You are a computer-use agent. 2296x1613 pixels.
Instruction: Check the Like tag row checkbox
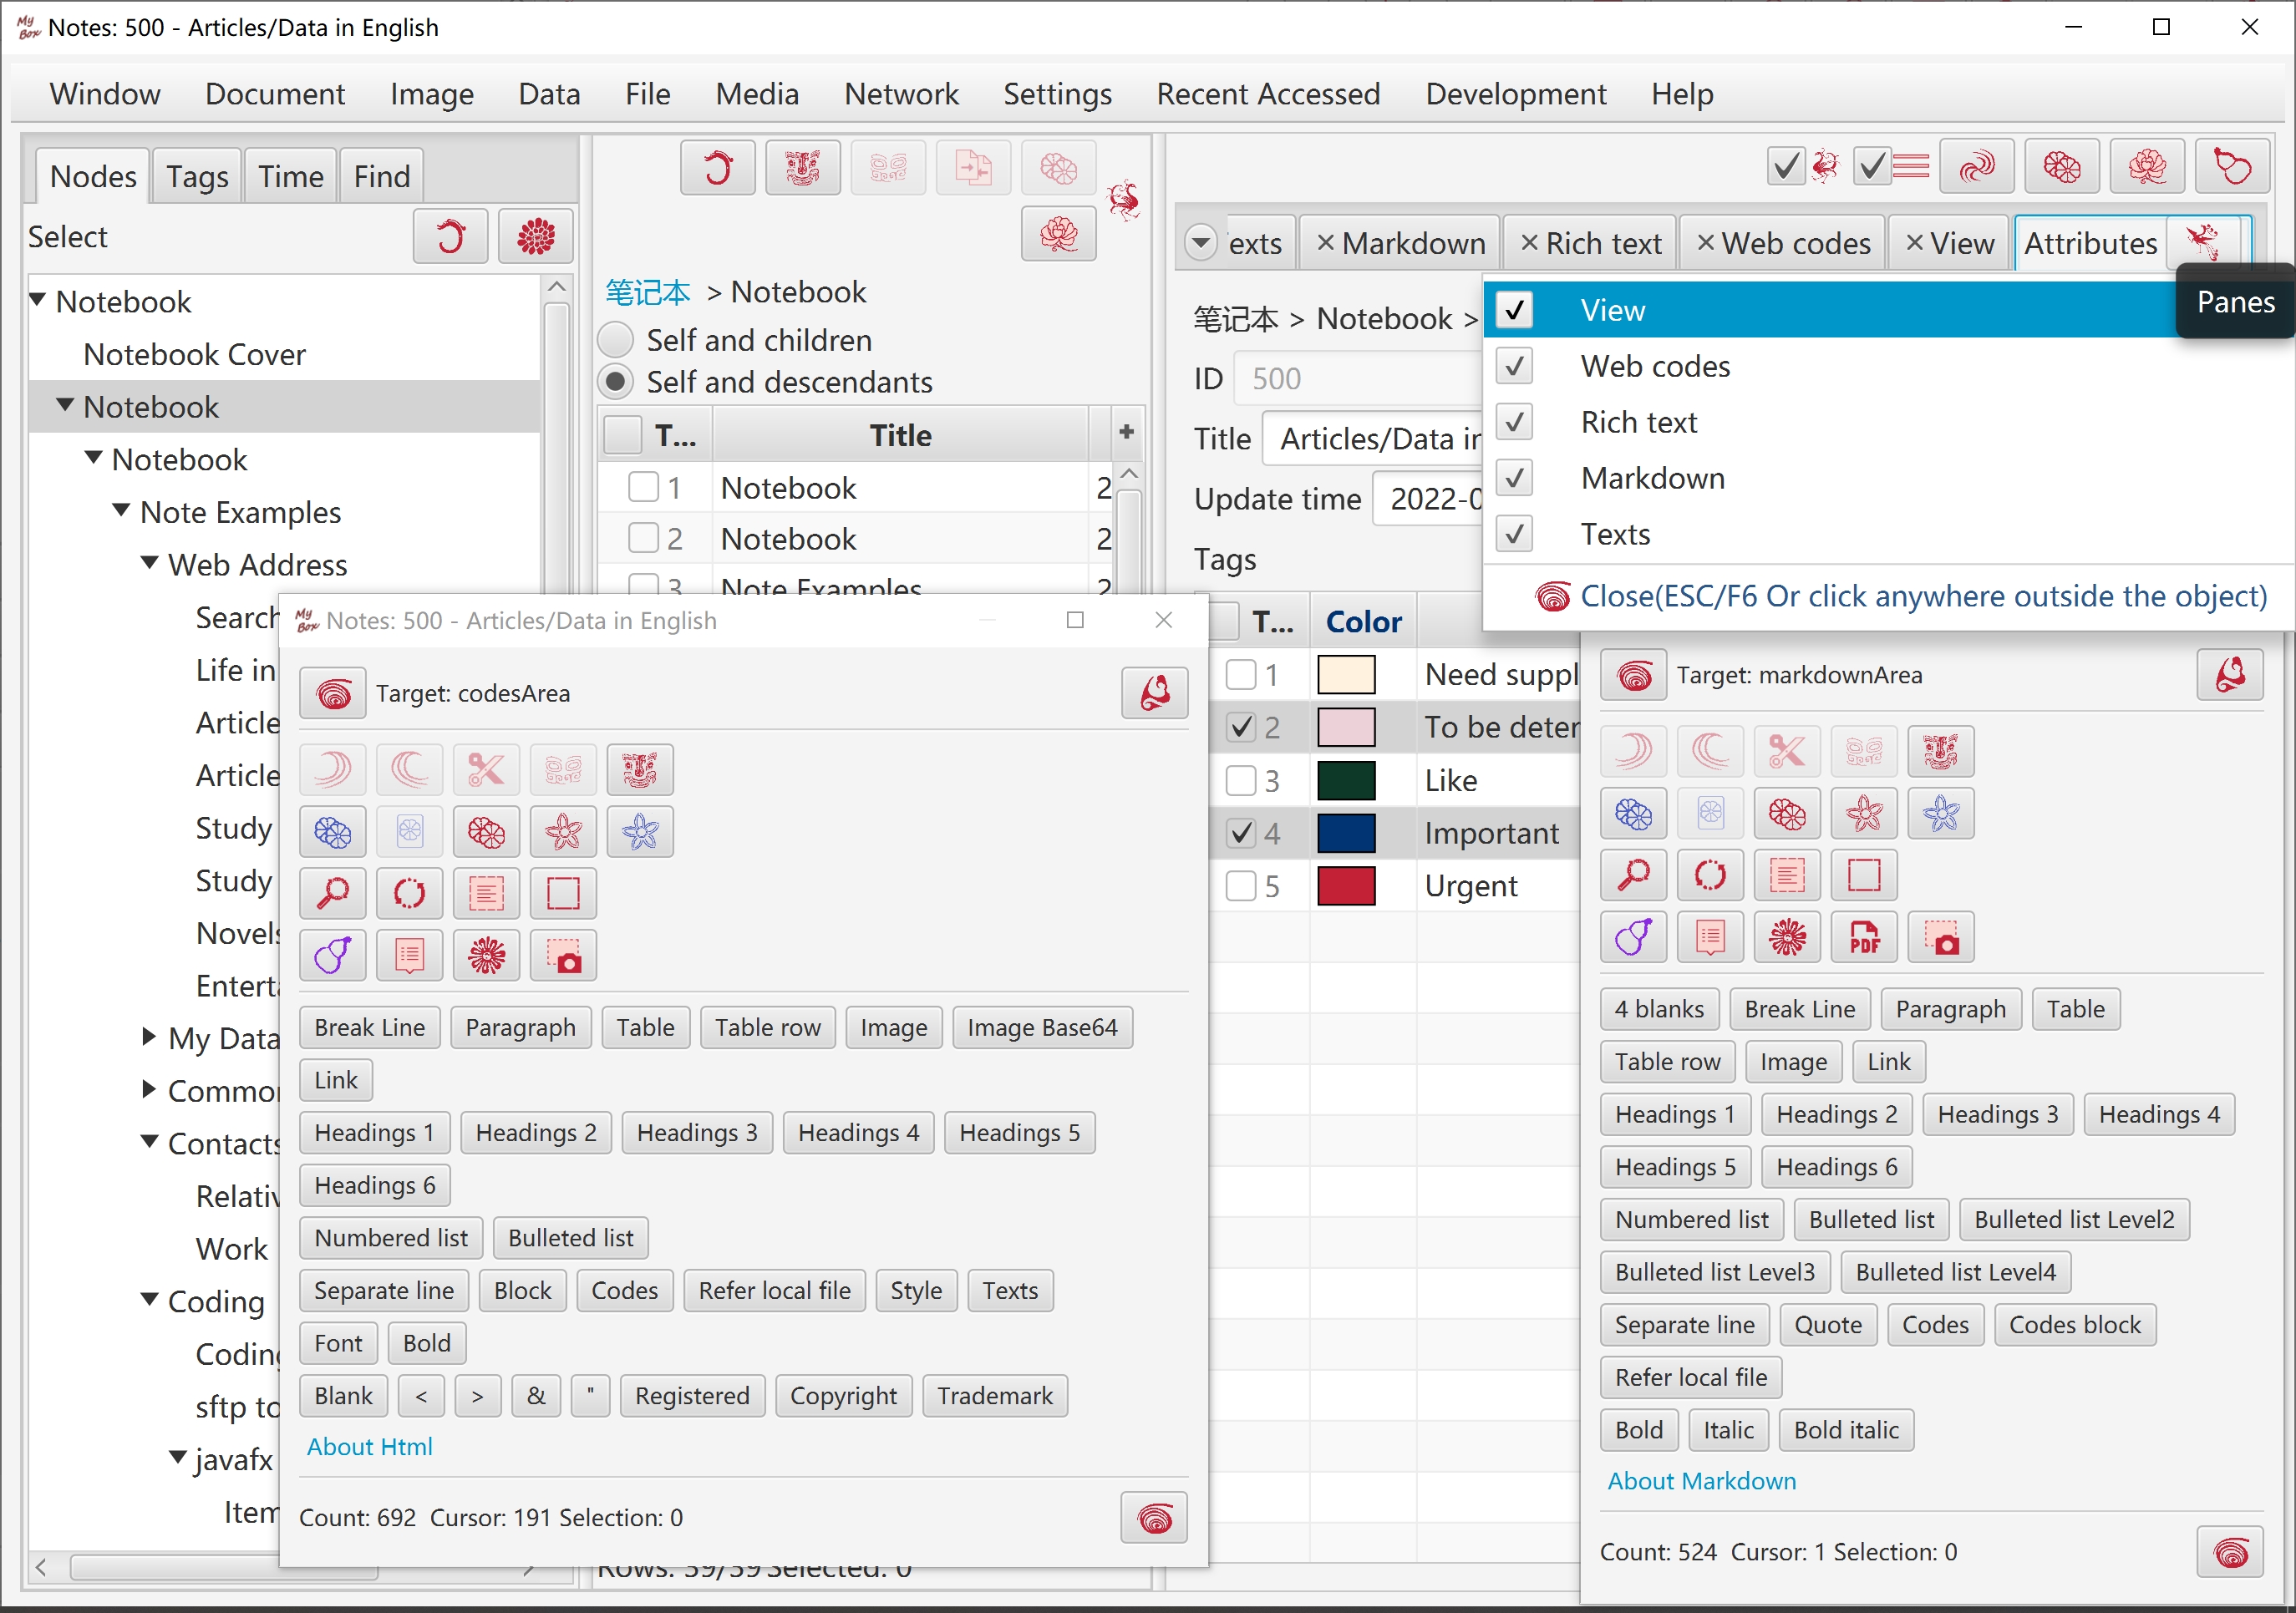click(1241, 780)
